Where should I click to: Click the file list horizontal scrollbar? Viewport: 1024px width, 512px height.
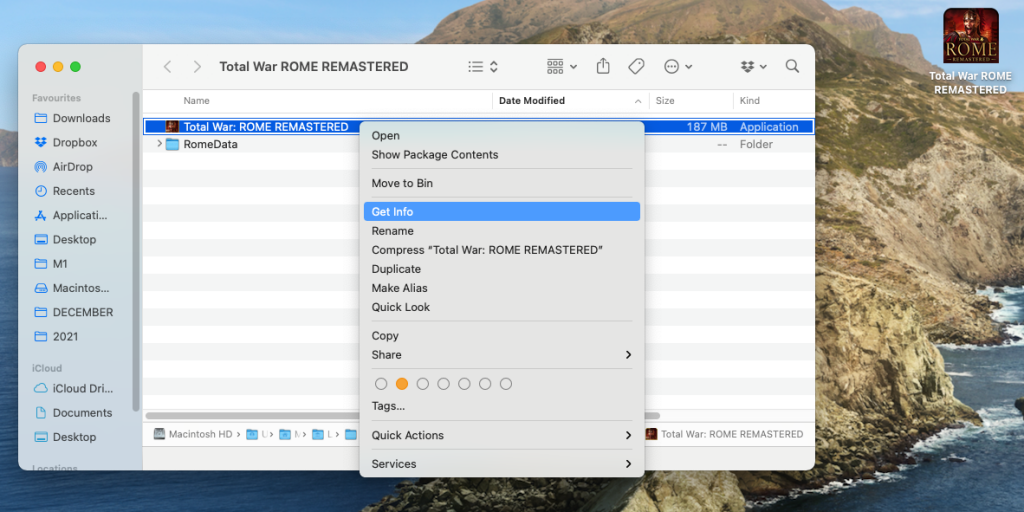pos(402,415)
